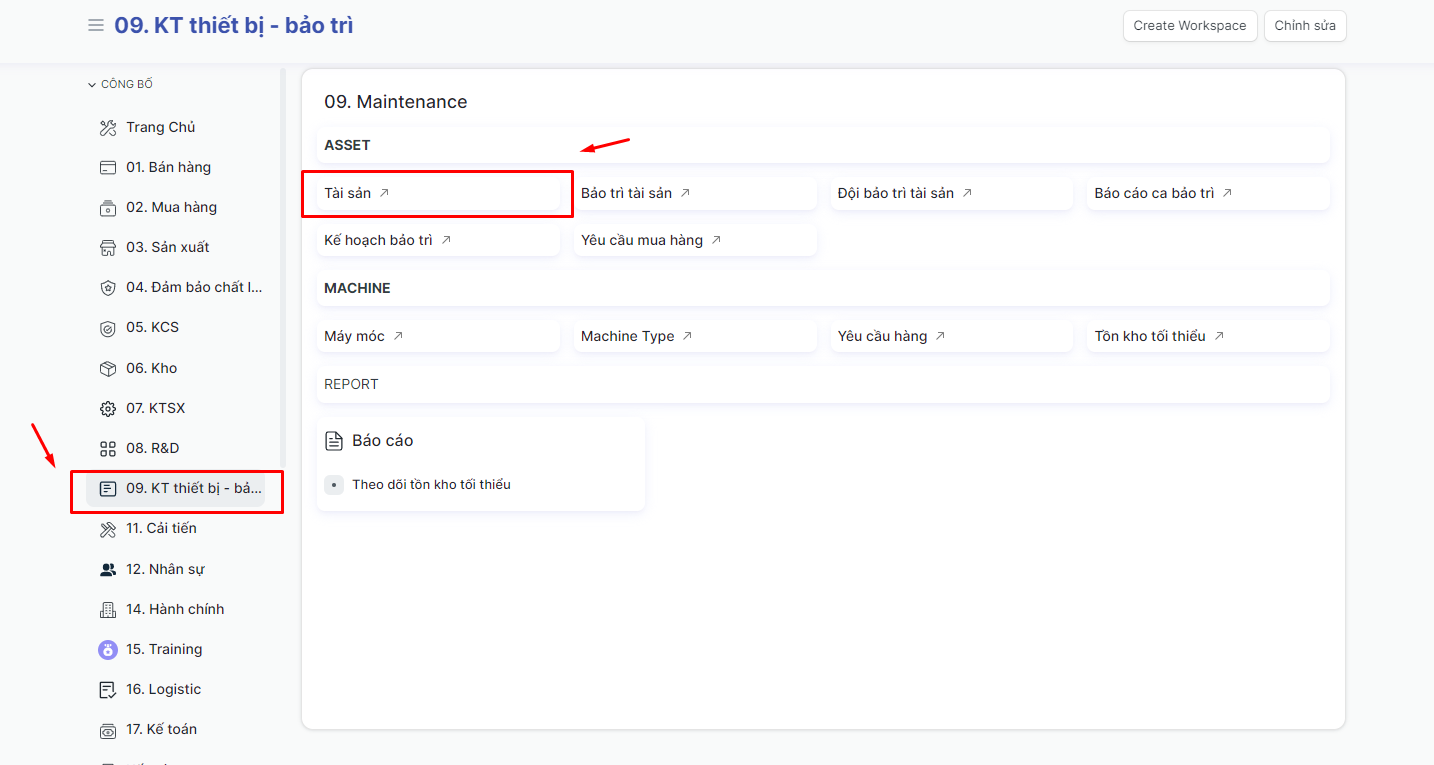Click the 01. Bán hàng card icon

[108, 168]
